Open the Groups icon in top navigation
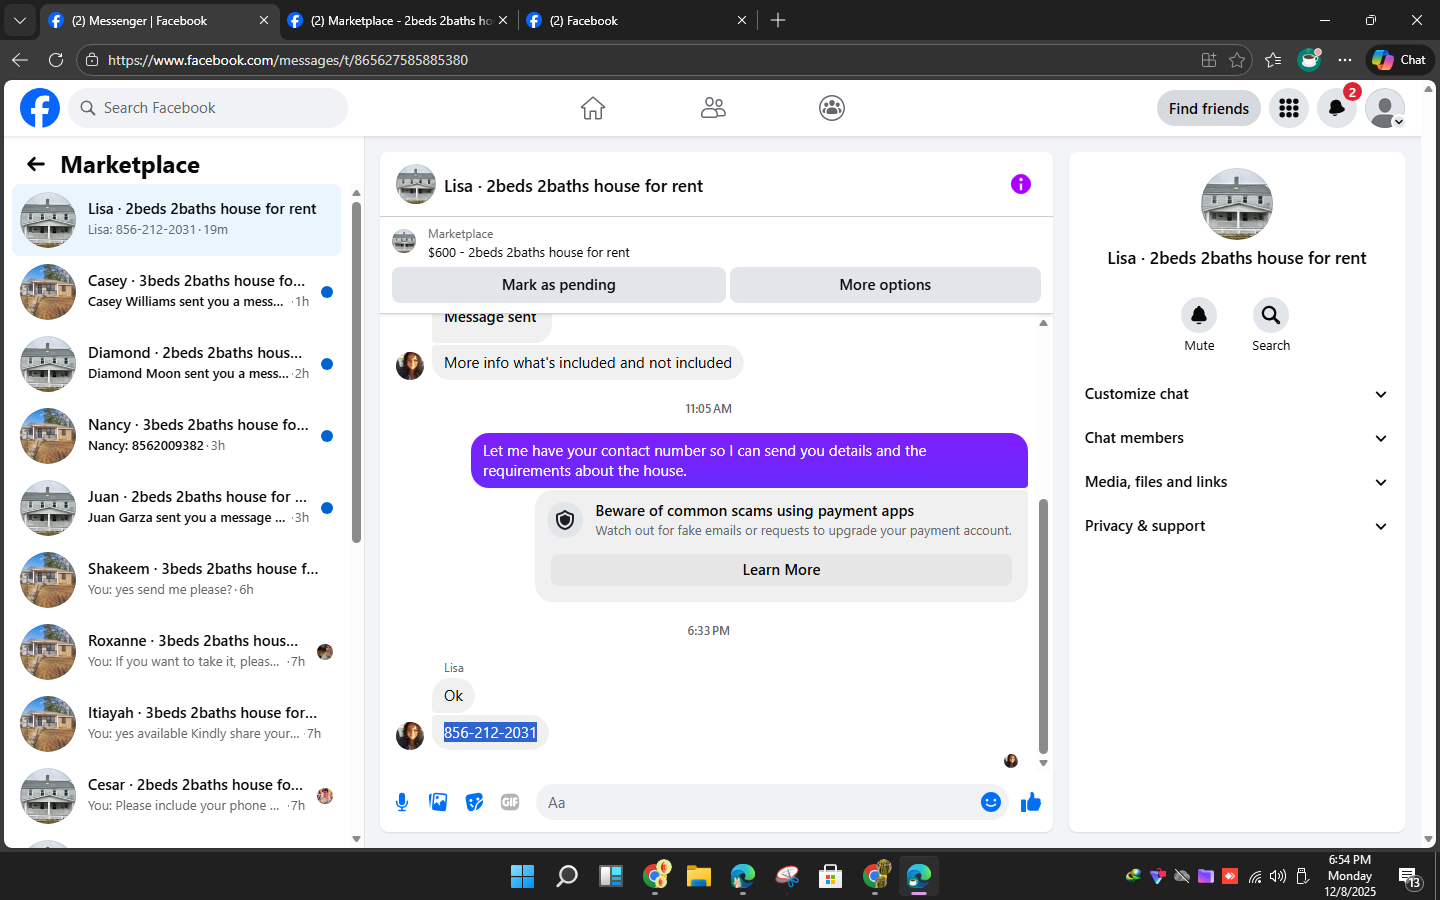Screen dimensions: 1440x900 832,108
